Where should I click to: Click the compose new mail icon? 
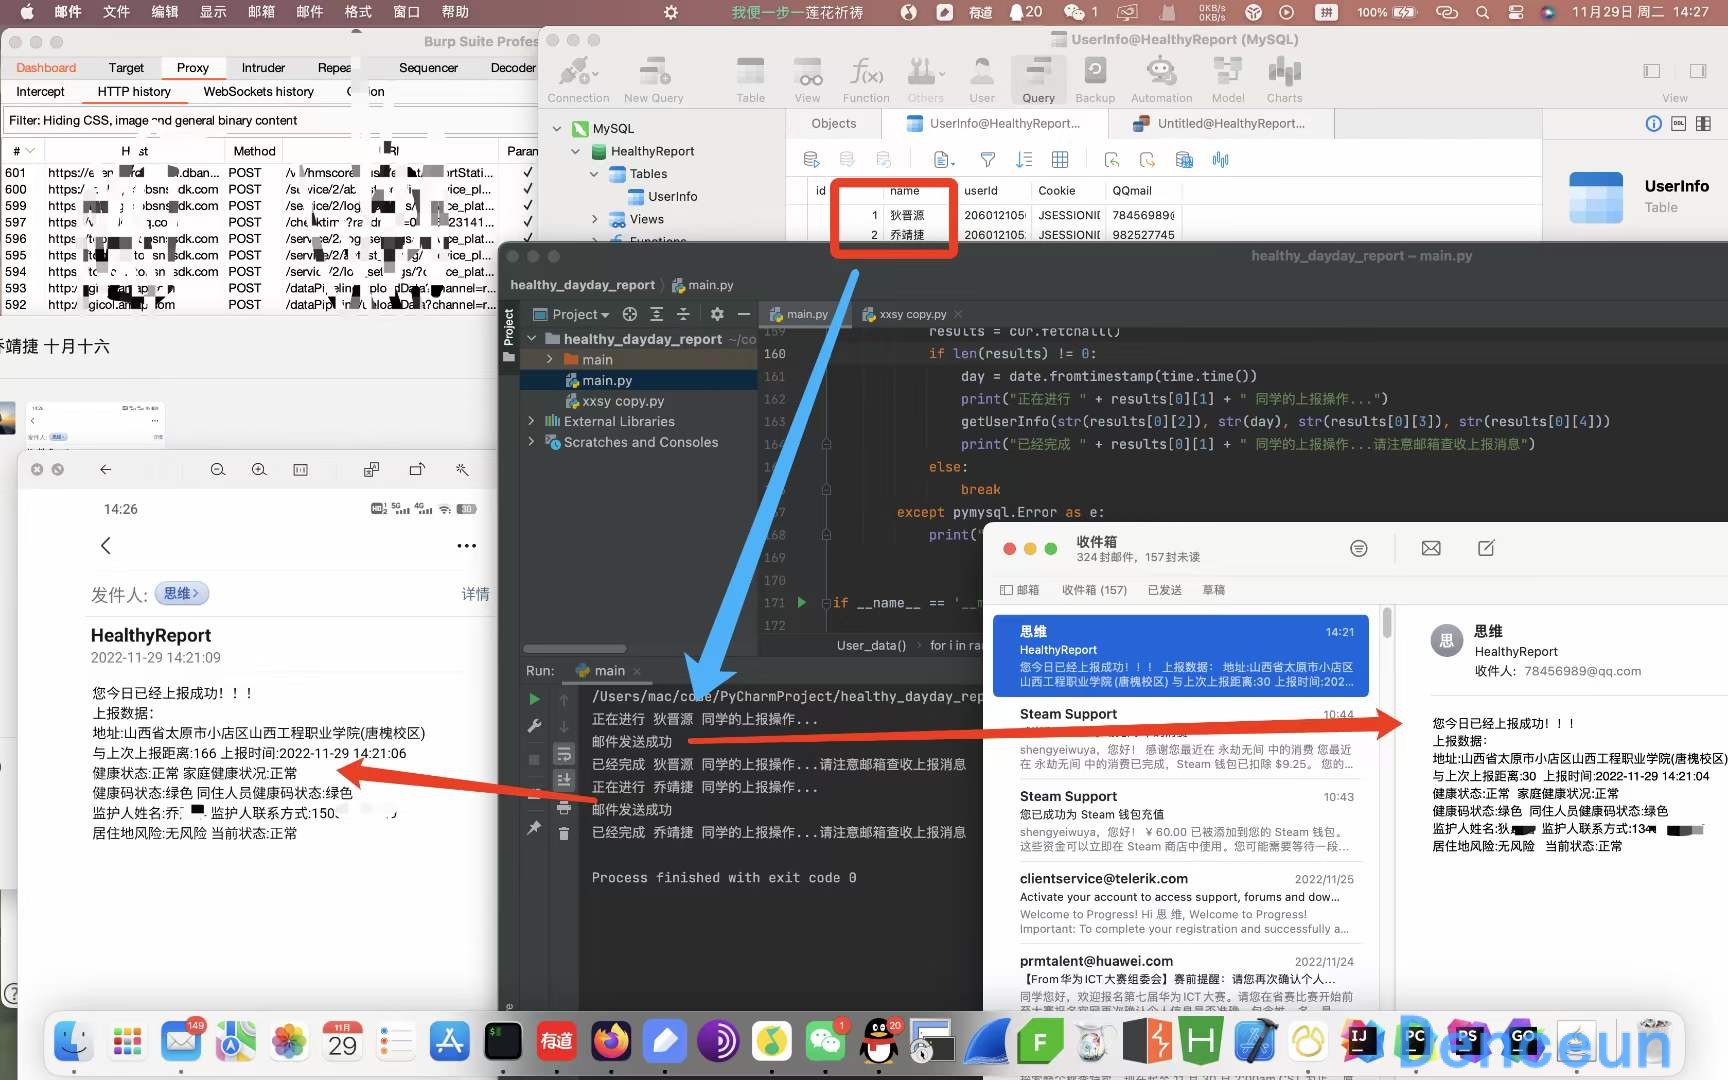tap(1486, 548)
